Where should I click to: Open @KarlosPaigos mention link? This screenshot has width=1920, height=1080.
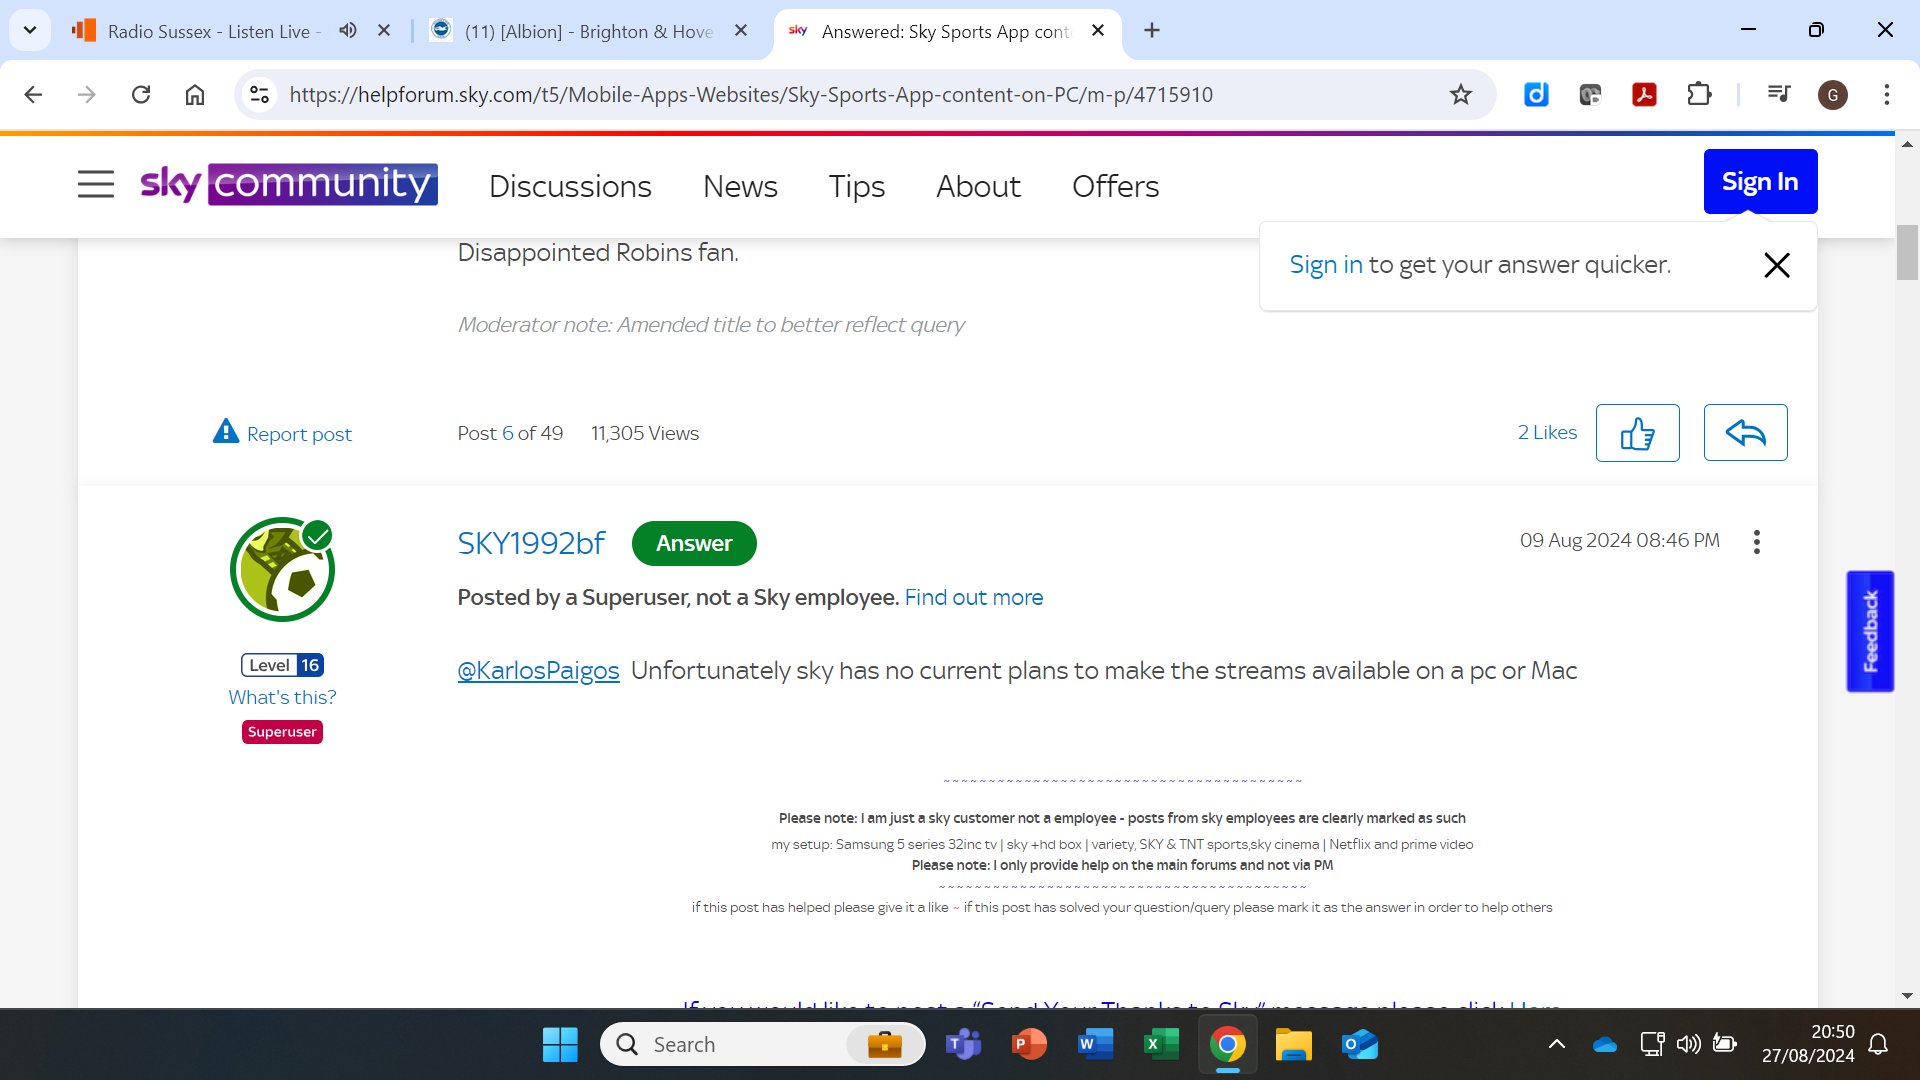pyautogui.click(x=538, y=670)
